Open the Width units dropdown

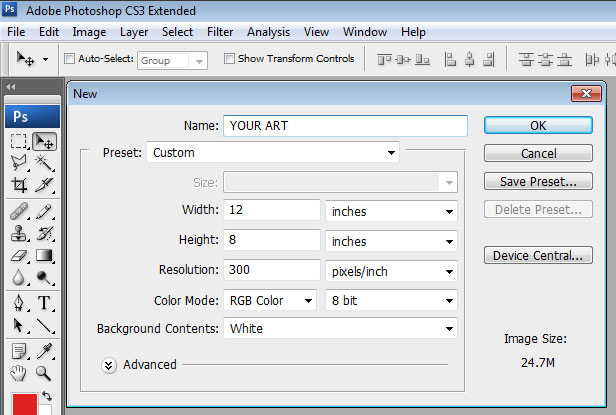click(x=391, y=211)
